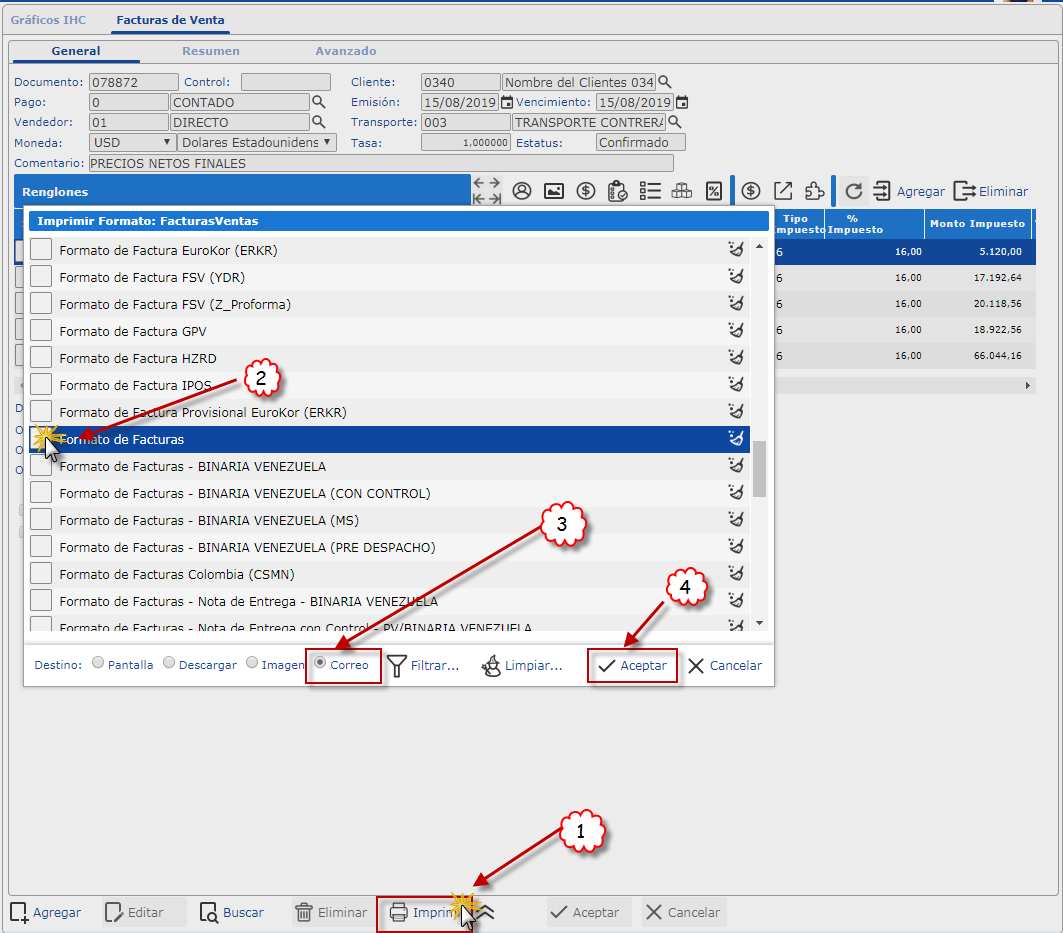The width and height of the screenshot is (1063, 933).
Task: Click the user profile circle icon
Action: [x=521, y=191]
